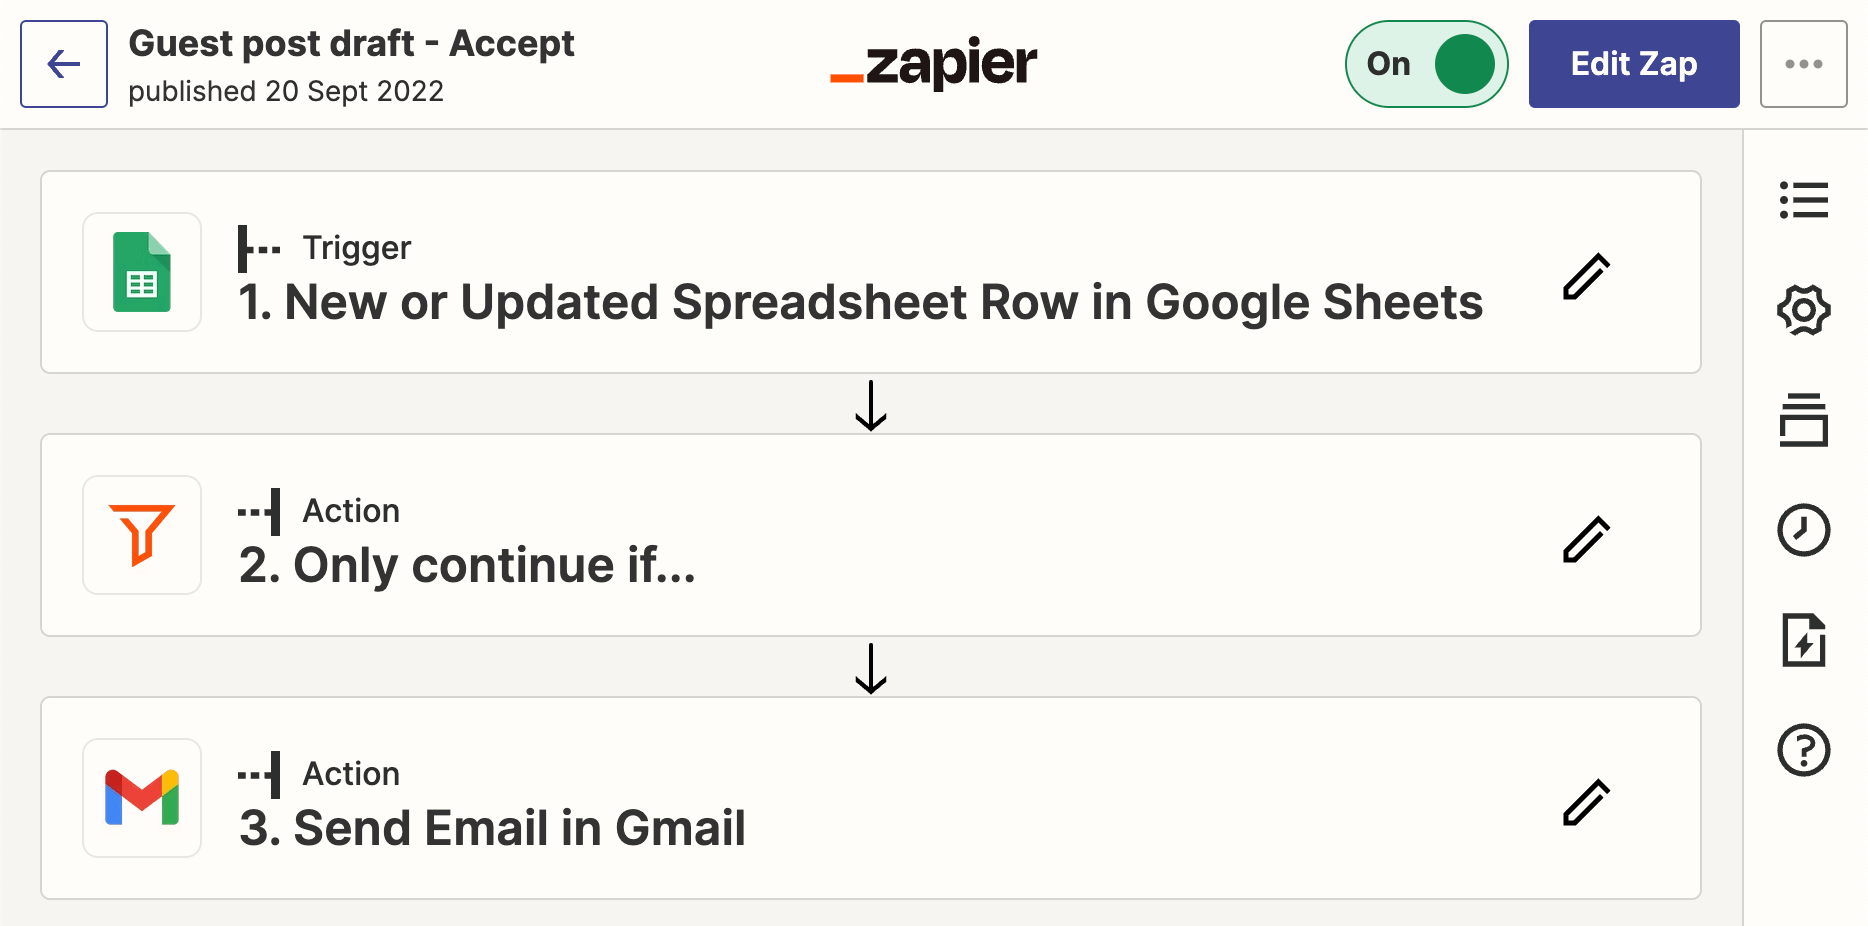1868x926 pixels.
Task: Click the Edit Zap button
Action: 1634,64
